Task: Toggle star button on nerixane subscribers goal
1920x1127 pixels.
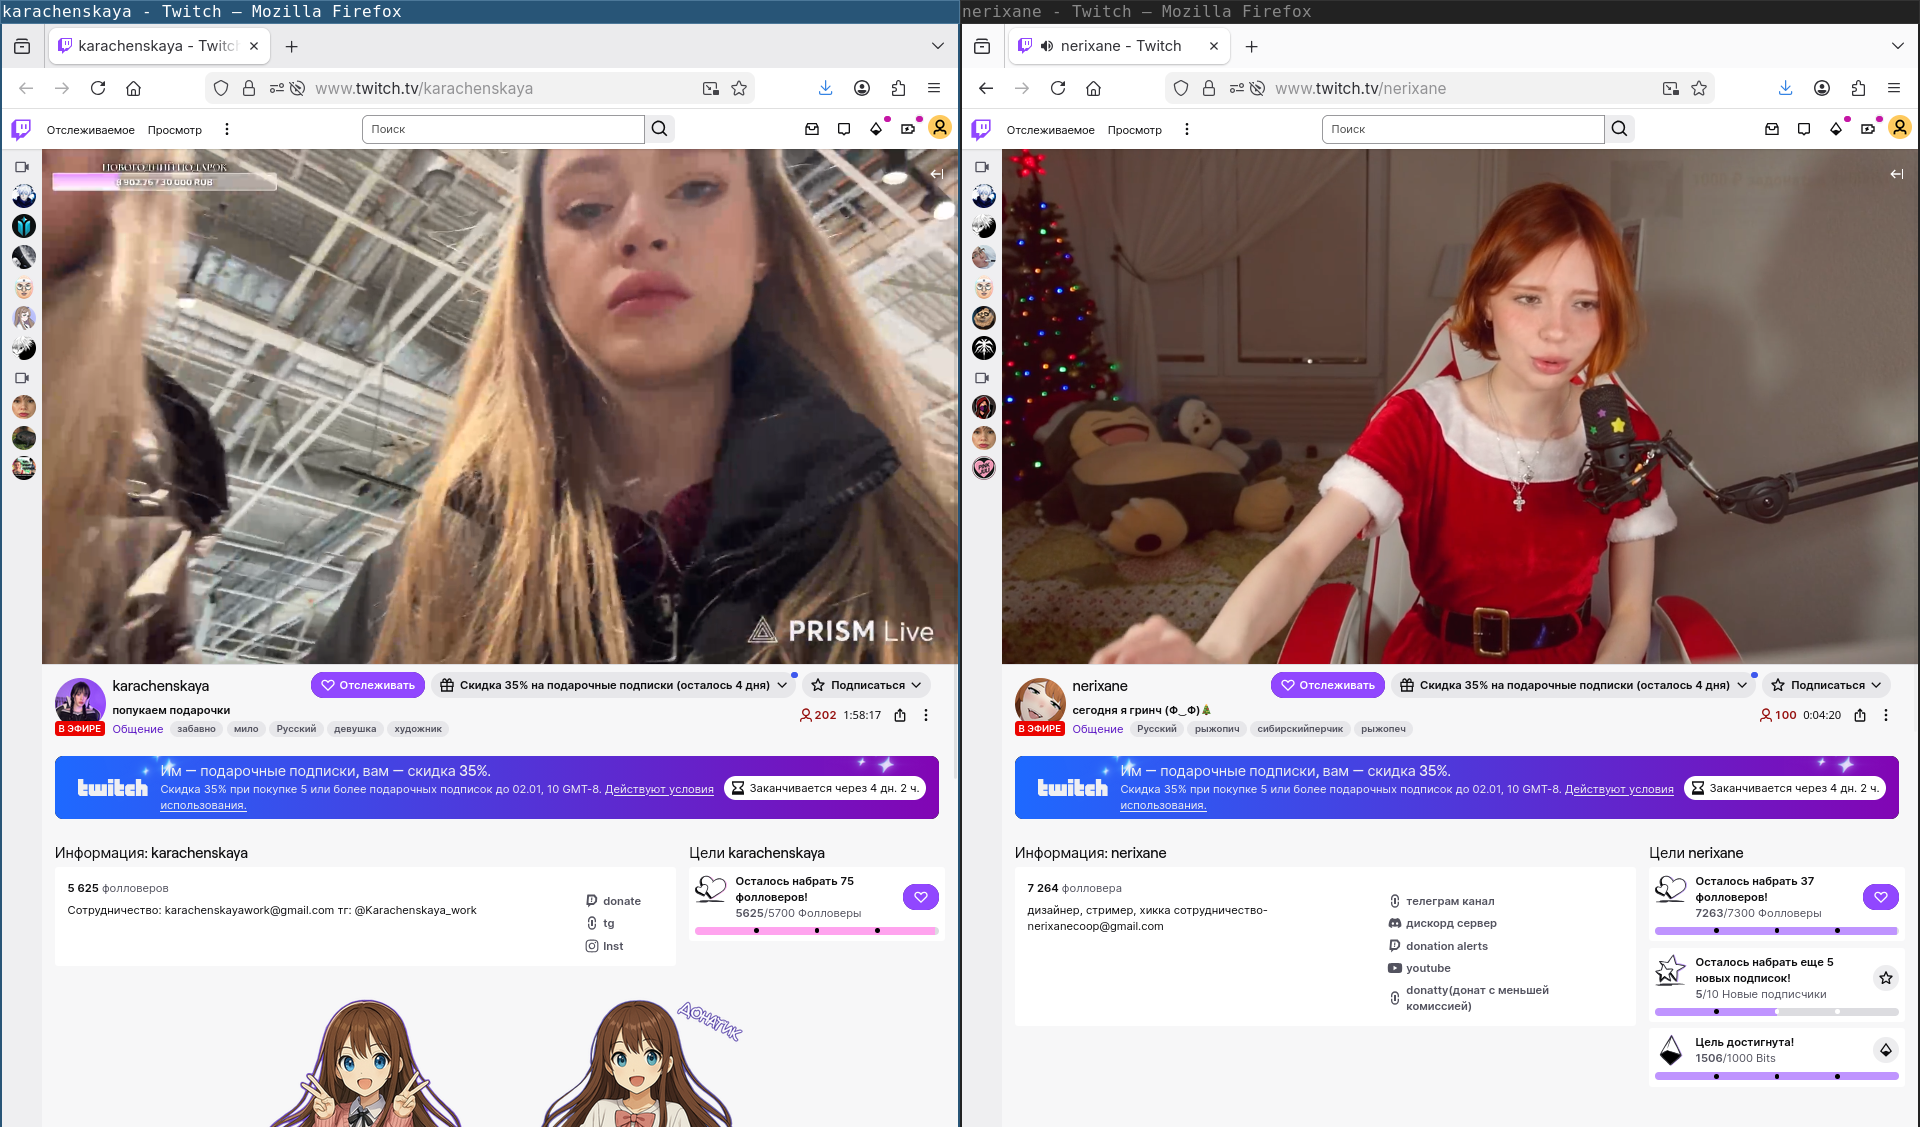Action: 1885,978
